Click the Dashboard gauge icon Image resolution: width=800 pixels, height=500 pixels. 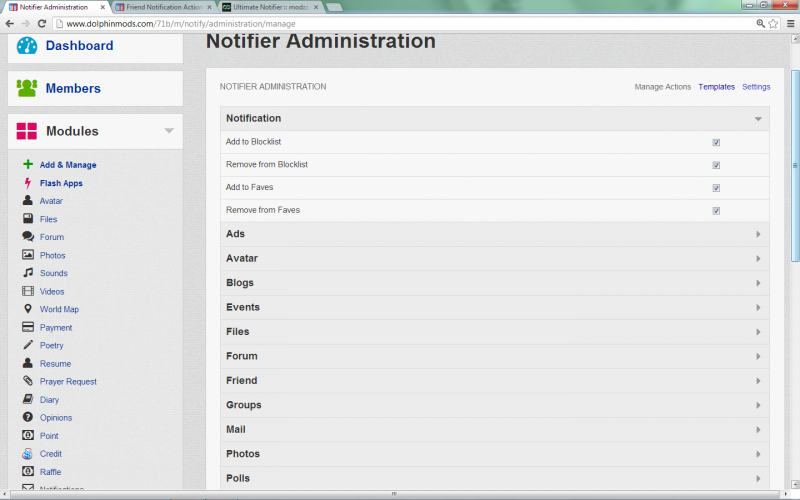pyautogui.click(x=27, y=45)
